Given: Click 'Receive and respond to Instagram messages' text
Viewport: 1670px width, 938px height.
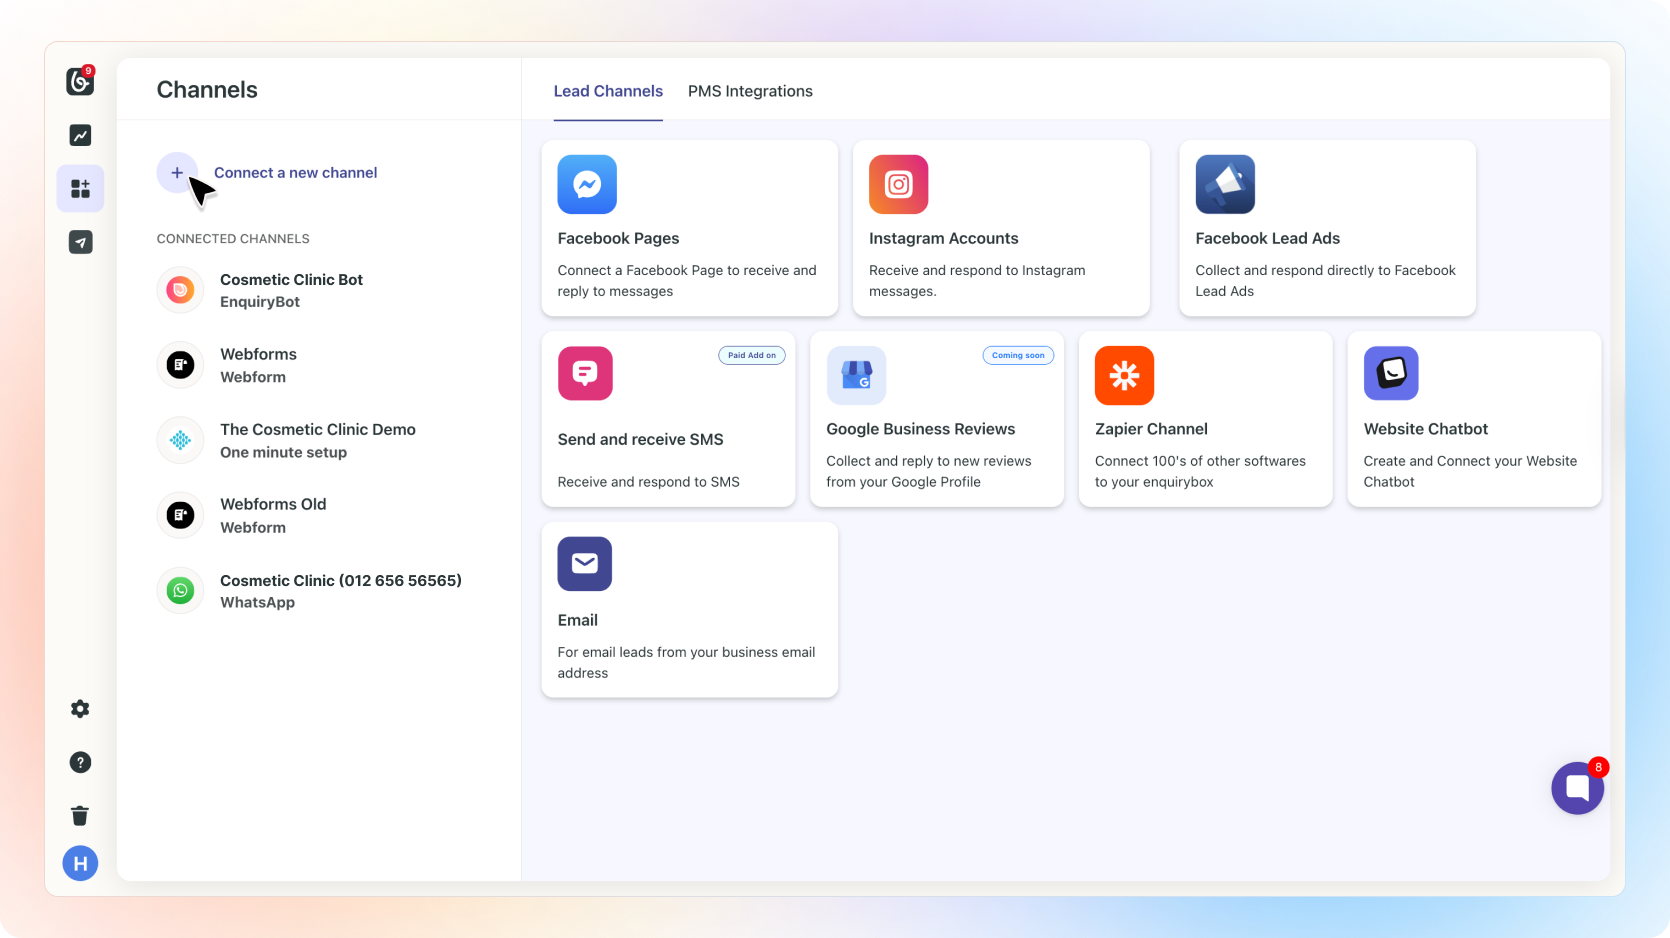Looking at the screenshot, I should click(977, 281).
